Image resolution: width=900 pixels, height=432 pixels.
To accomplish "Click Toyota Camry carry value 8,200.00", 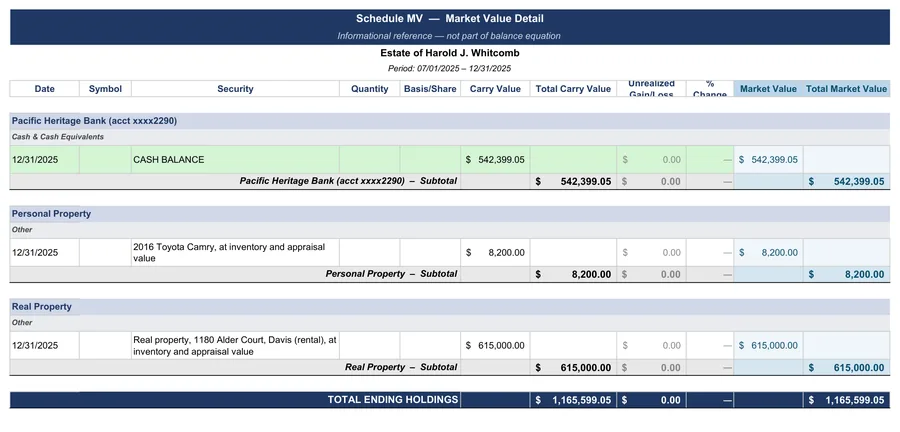I will [x=495, y=252].
